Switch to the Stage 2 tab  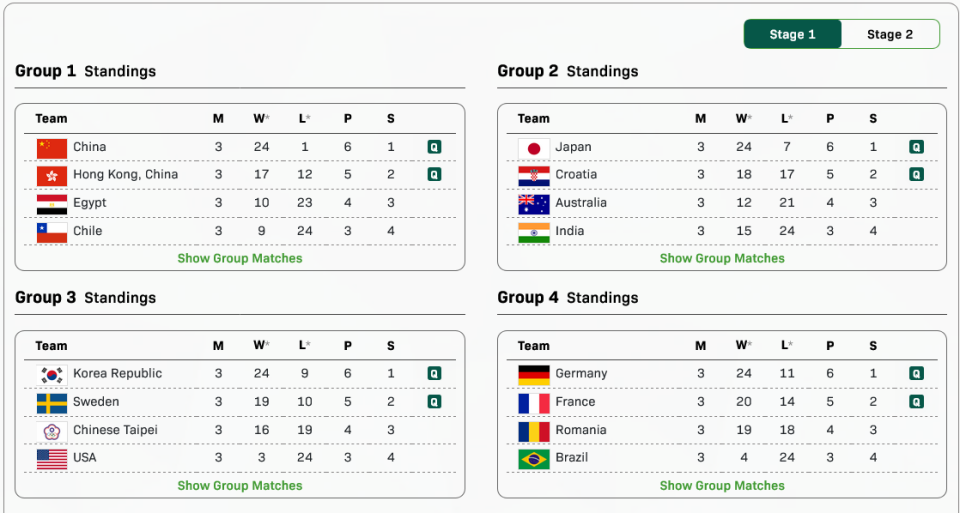889,34
